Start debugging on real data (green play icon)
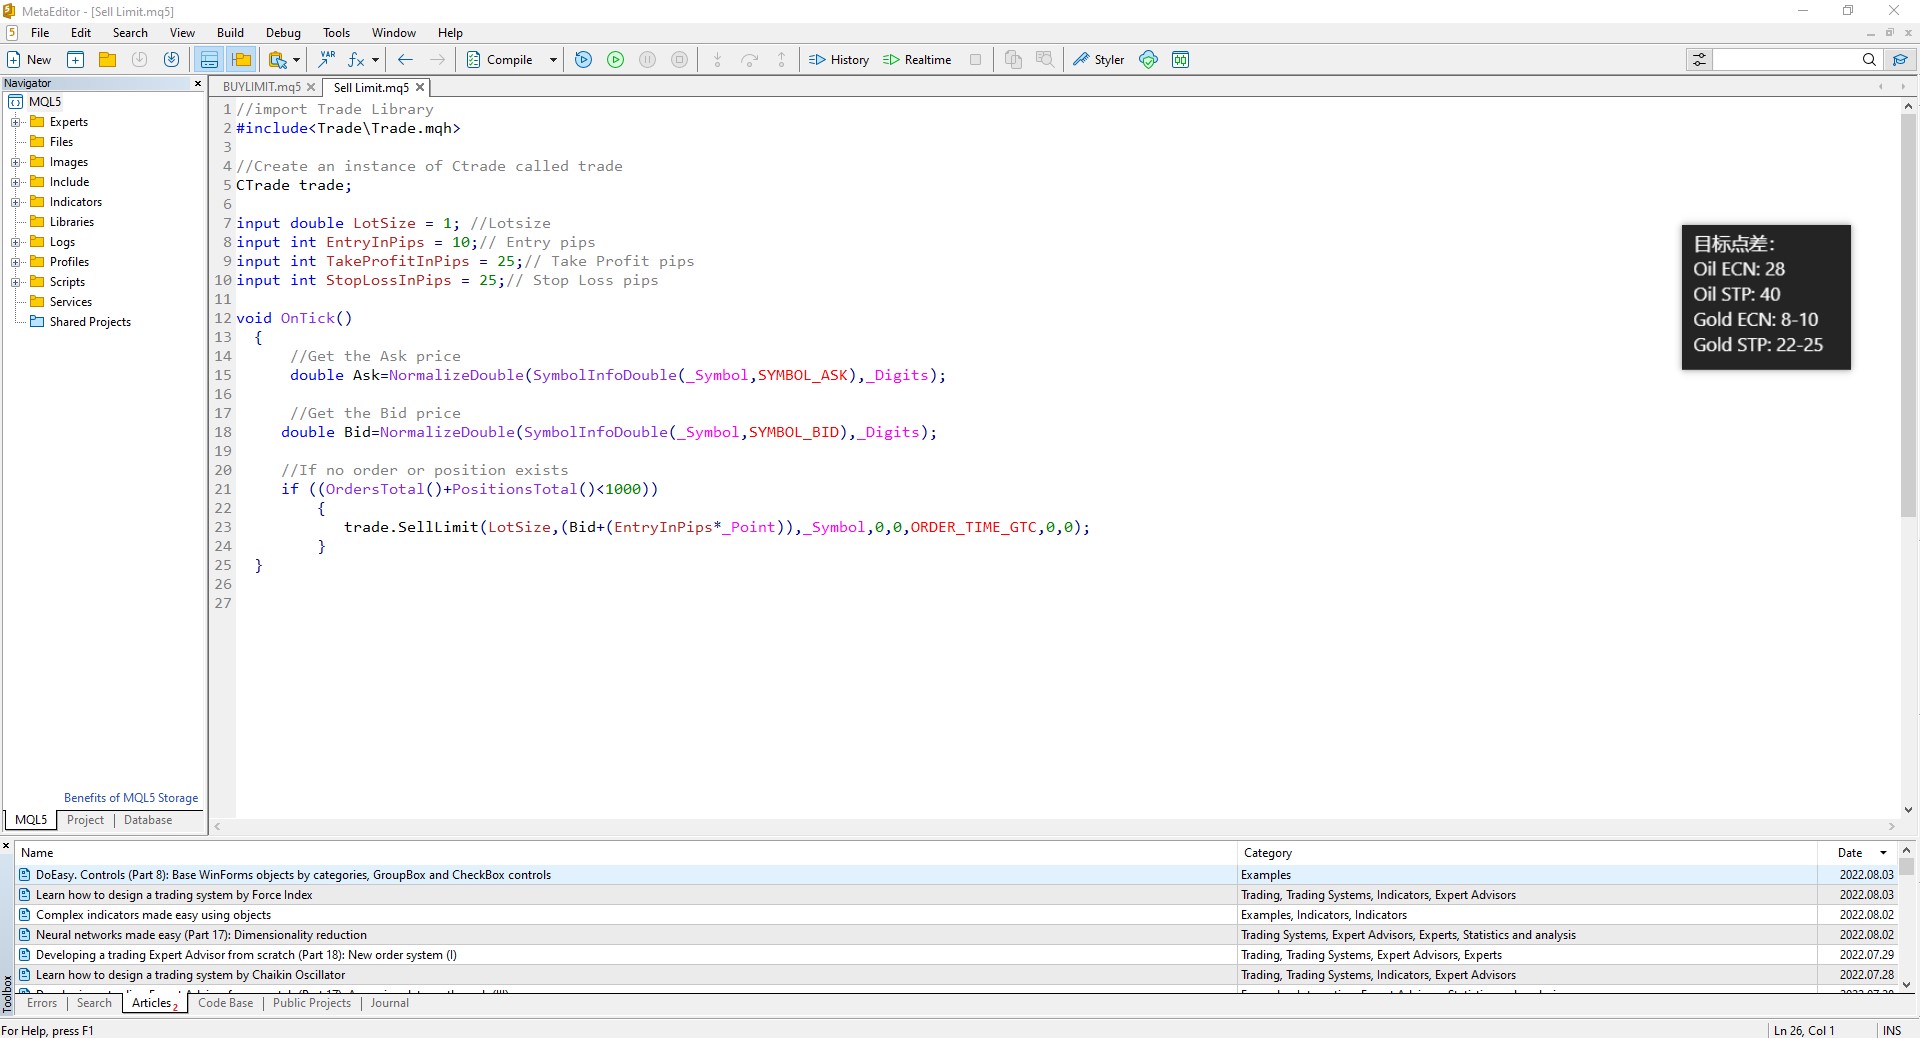Viewport: 1920px width, 1038px height. tap(616, 60)
